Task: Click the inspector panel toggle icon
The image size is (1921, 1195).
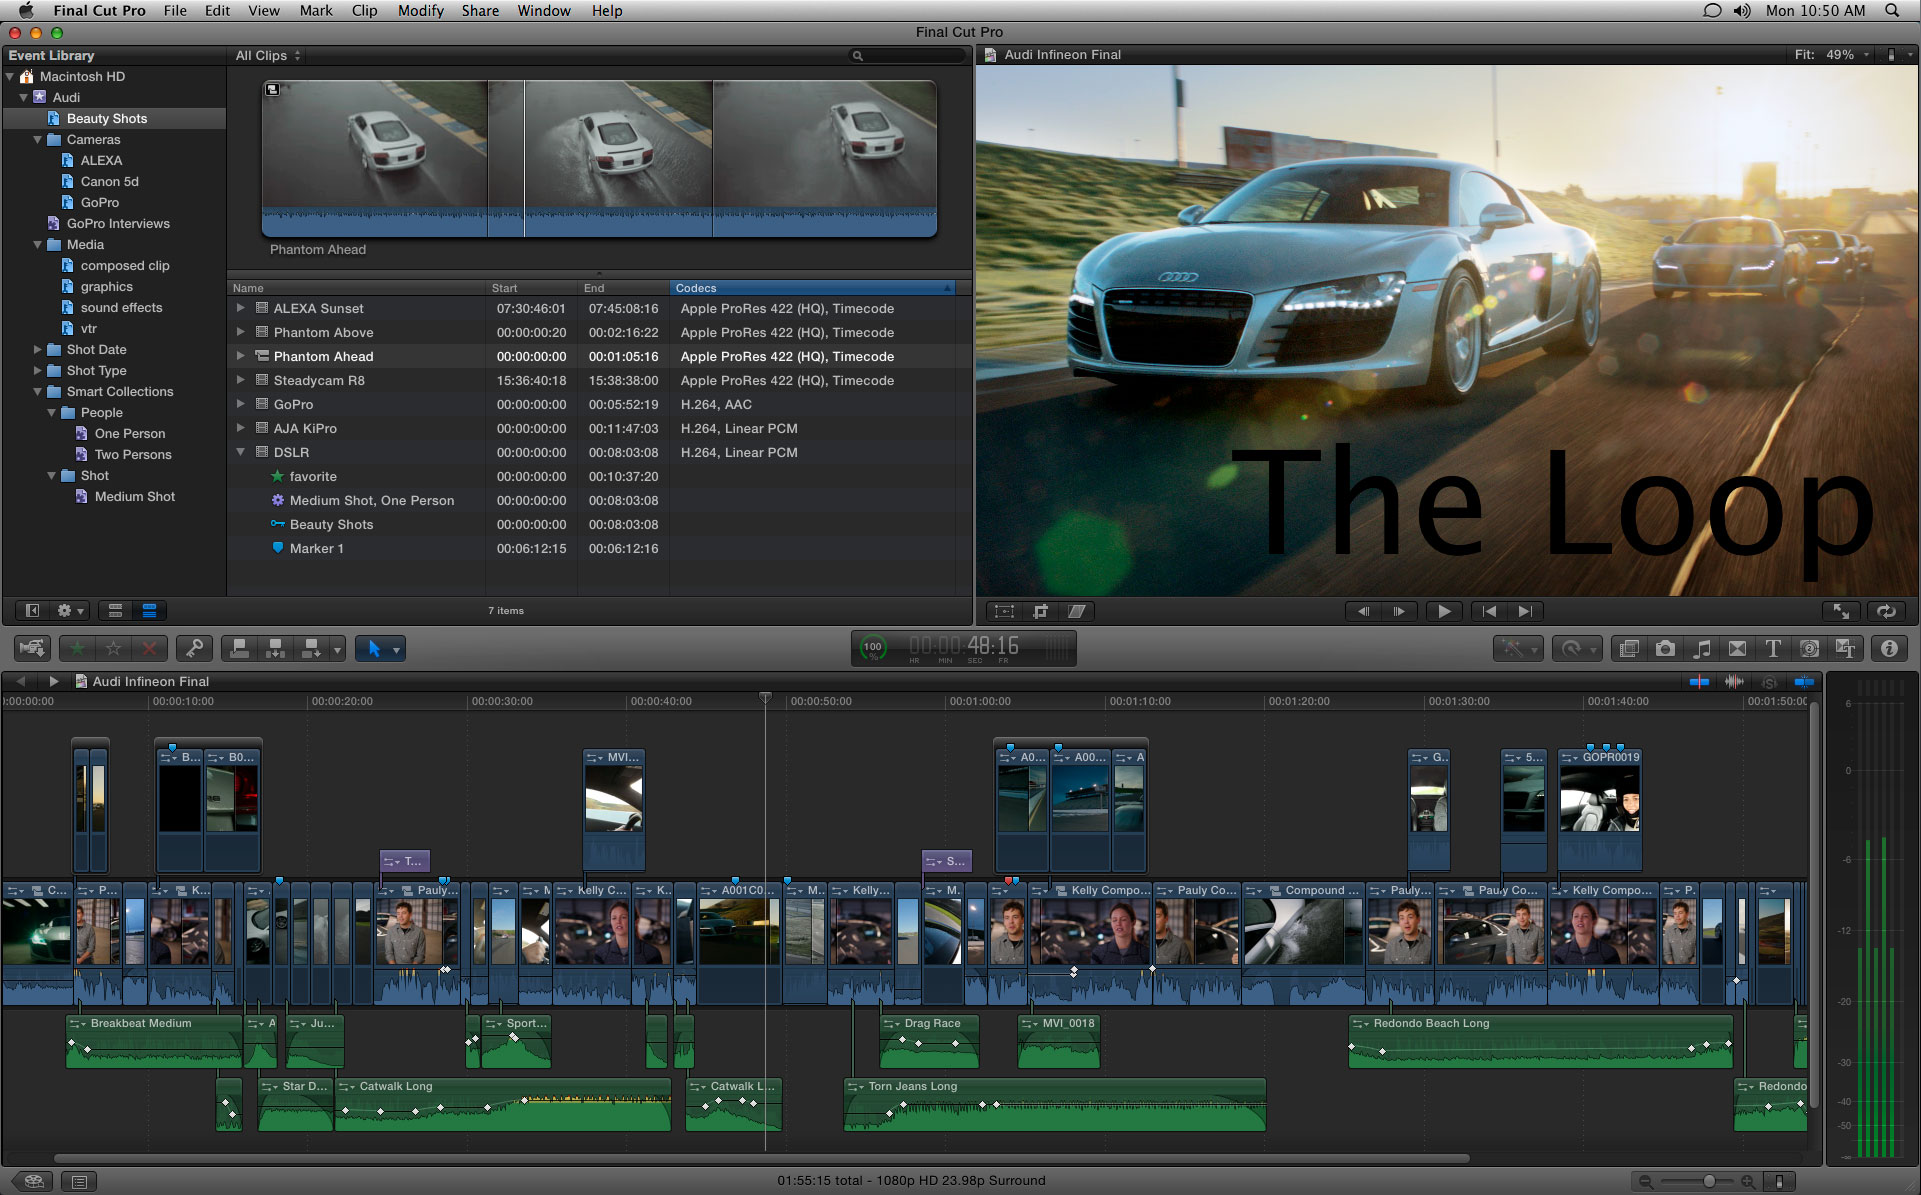Action: (x=1892, y=647)
